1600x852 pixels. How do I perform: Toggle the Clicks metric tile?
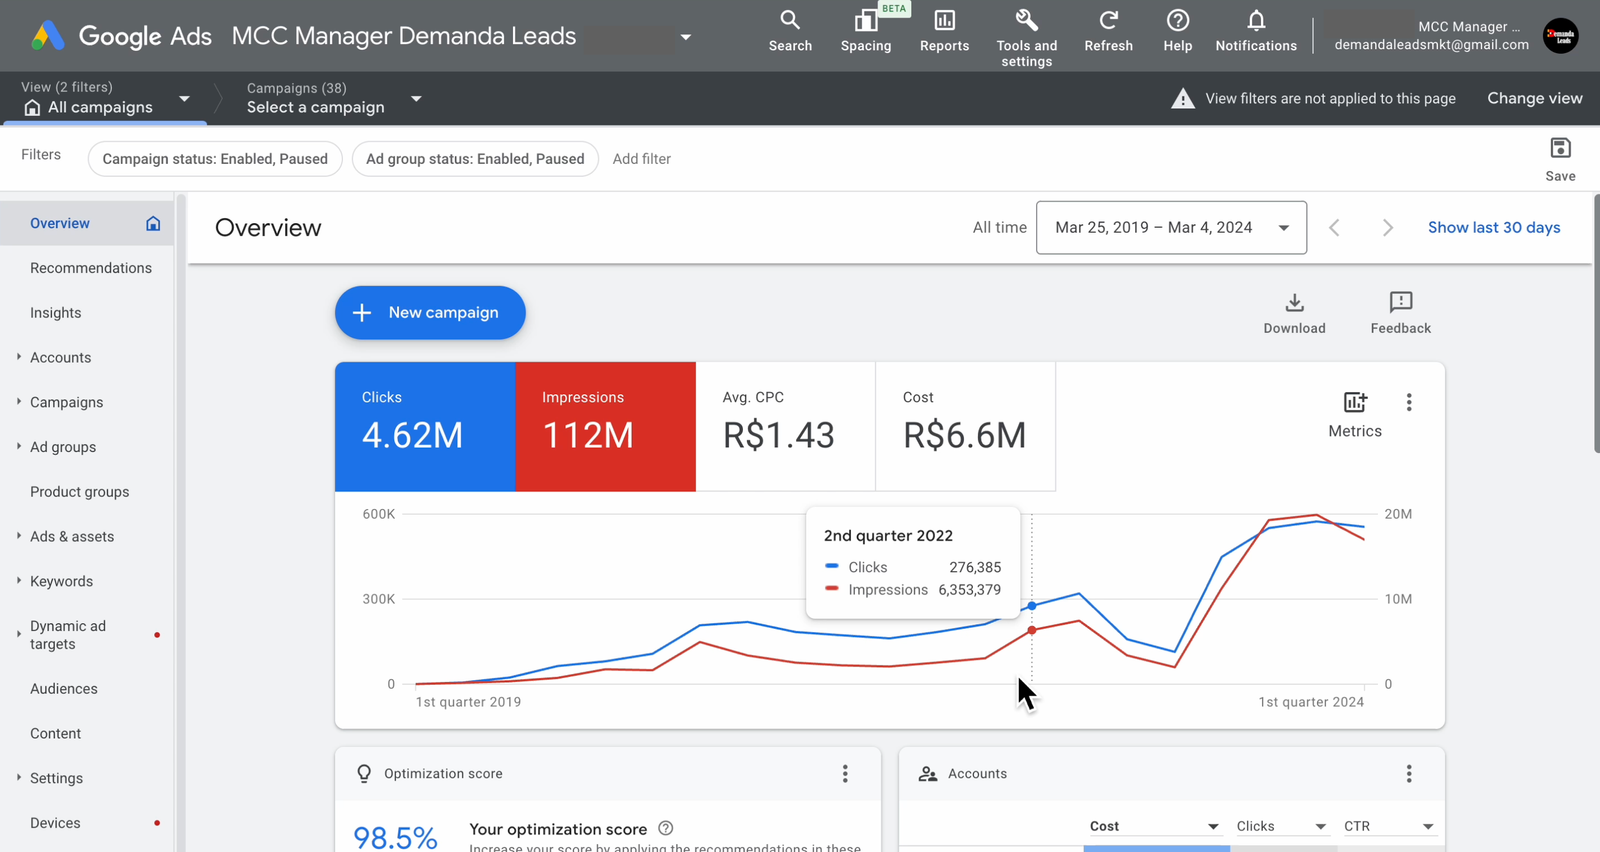pos(425,426)
